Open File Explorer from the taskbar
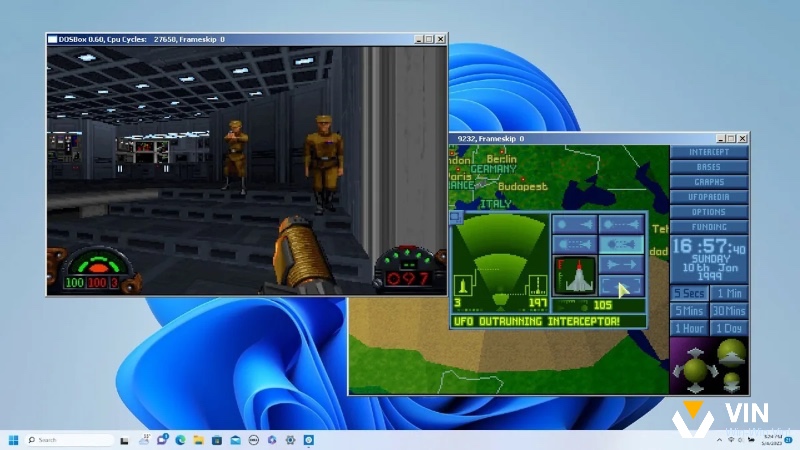Image resolution: width=800 pixels, height=450 pixels. click(199, 440)
